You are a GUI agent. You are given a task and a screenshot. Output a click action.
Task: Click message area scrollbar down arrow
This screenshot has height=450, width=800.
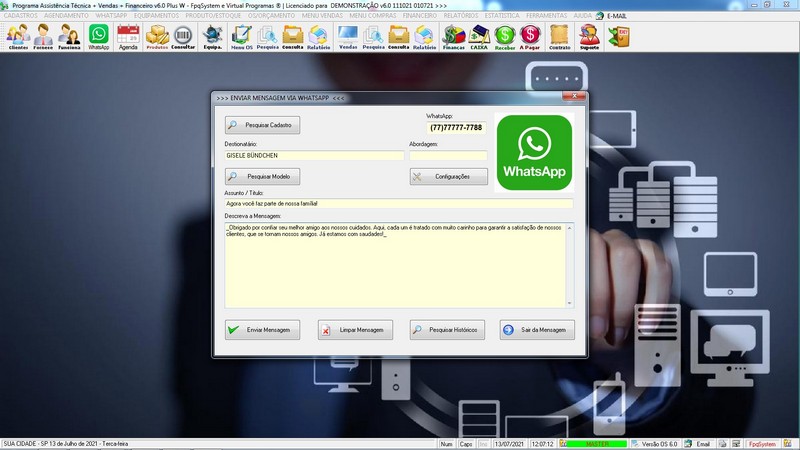click(x=569, y=303)
